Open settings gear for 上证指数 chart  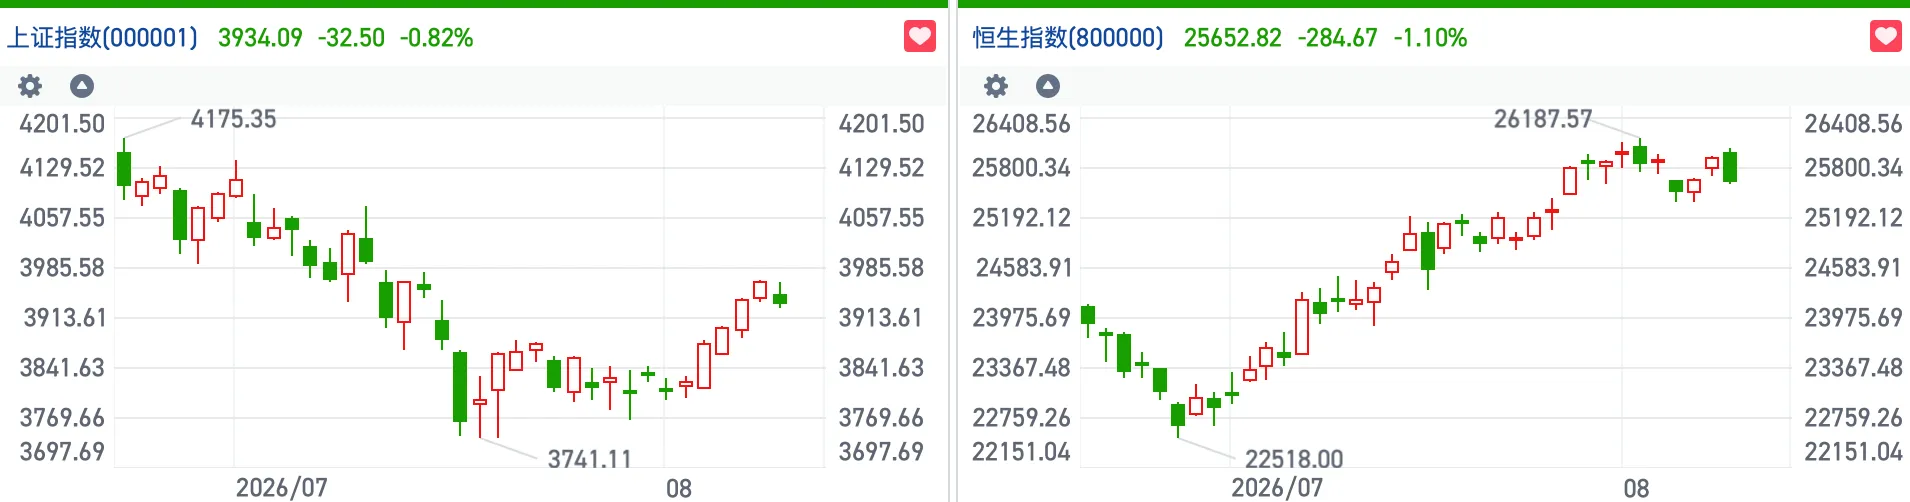pos(31,86)
